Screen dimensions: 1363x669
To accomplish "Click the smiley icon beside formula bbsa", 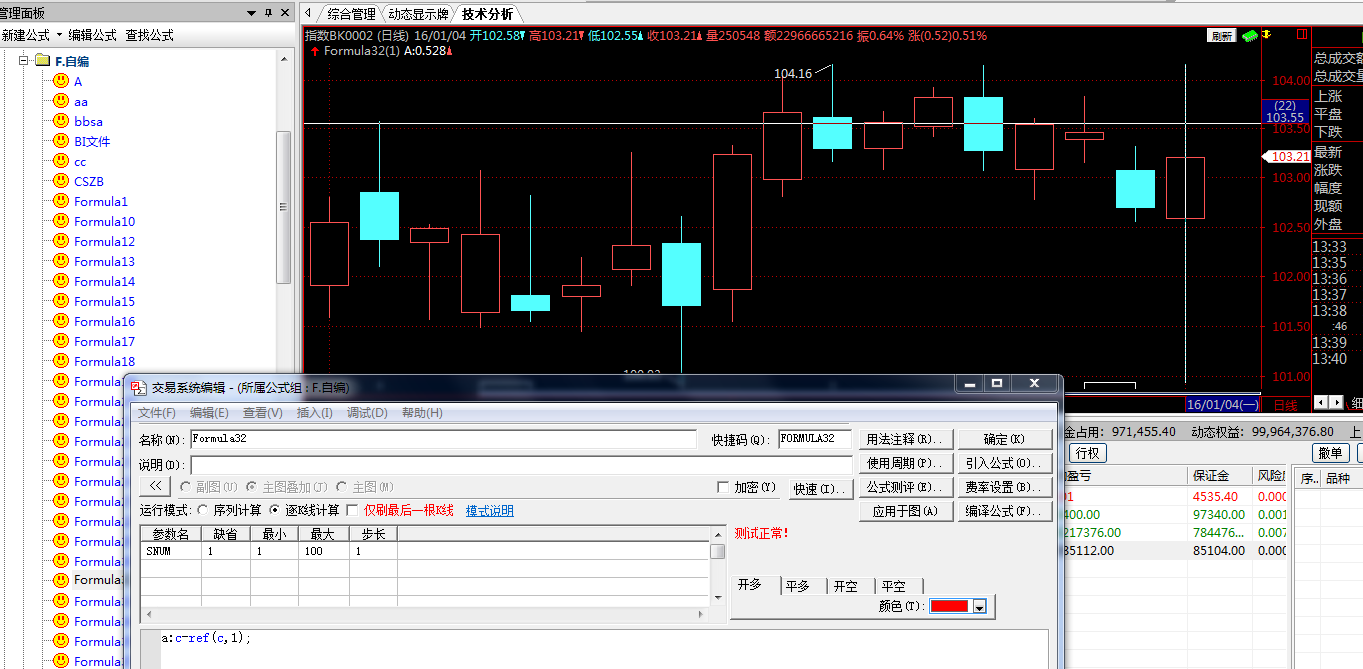I will click(x=61, y=121).
